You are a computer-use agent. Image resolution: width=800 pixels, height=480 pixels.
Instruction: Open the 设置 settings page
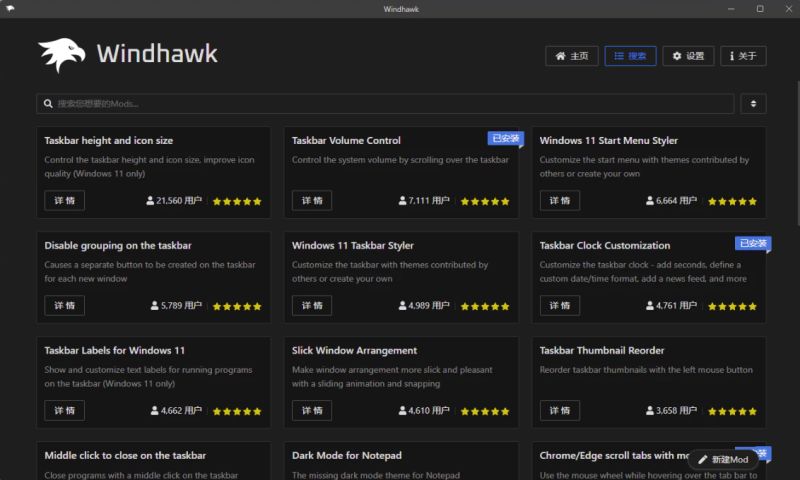688,56
